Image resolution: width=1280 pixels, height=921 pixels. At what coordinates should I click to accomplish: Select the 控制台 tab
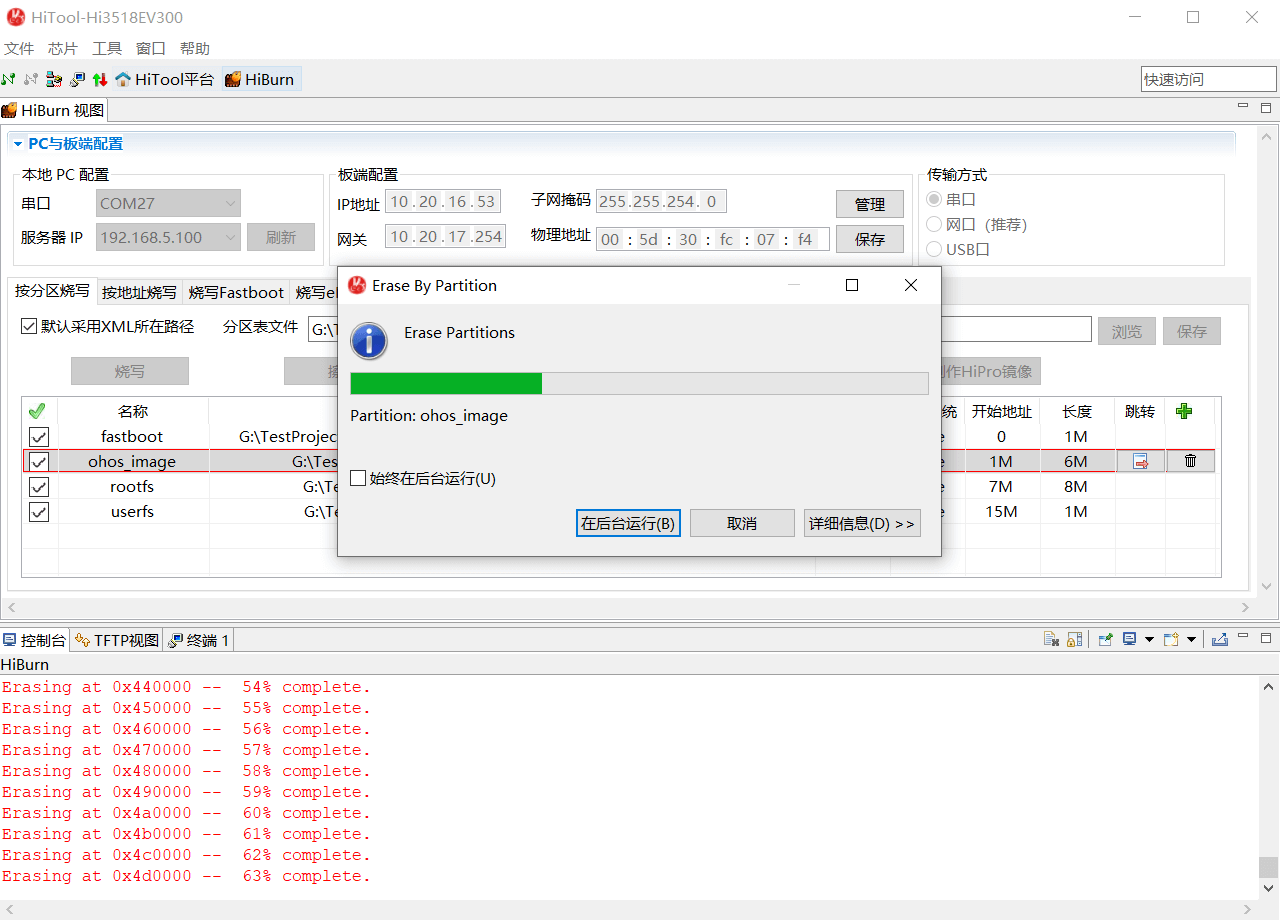tap(35, 640)
